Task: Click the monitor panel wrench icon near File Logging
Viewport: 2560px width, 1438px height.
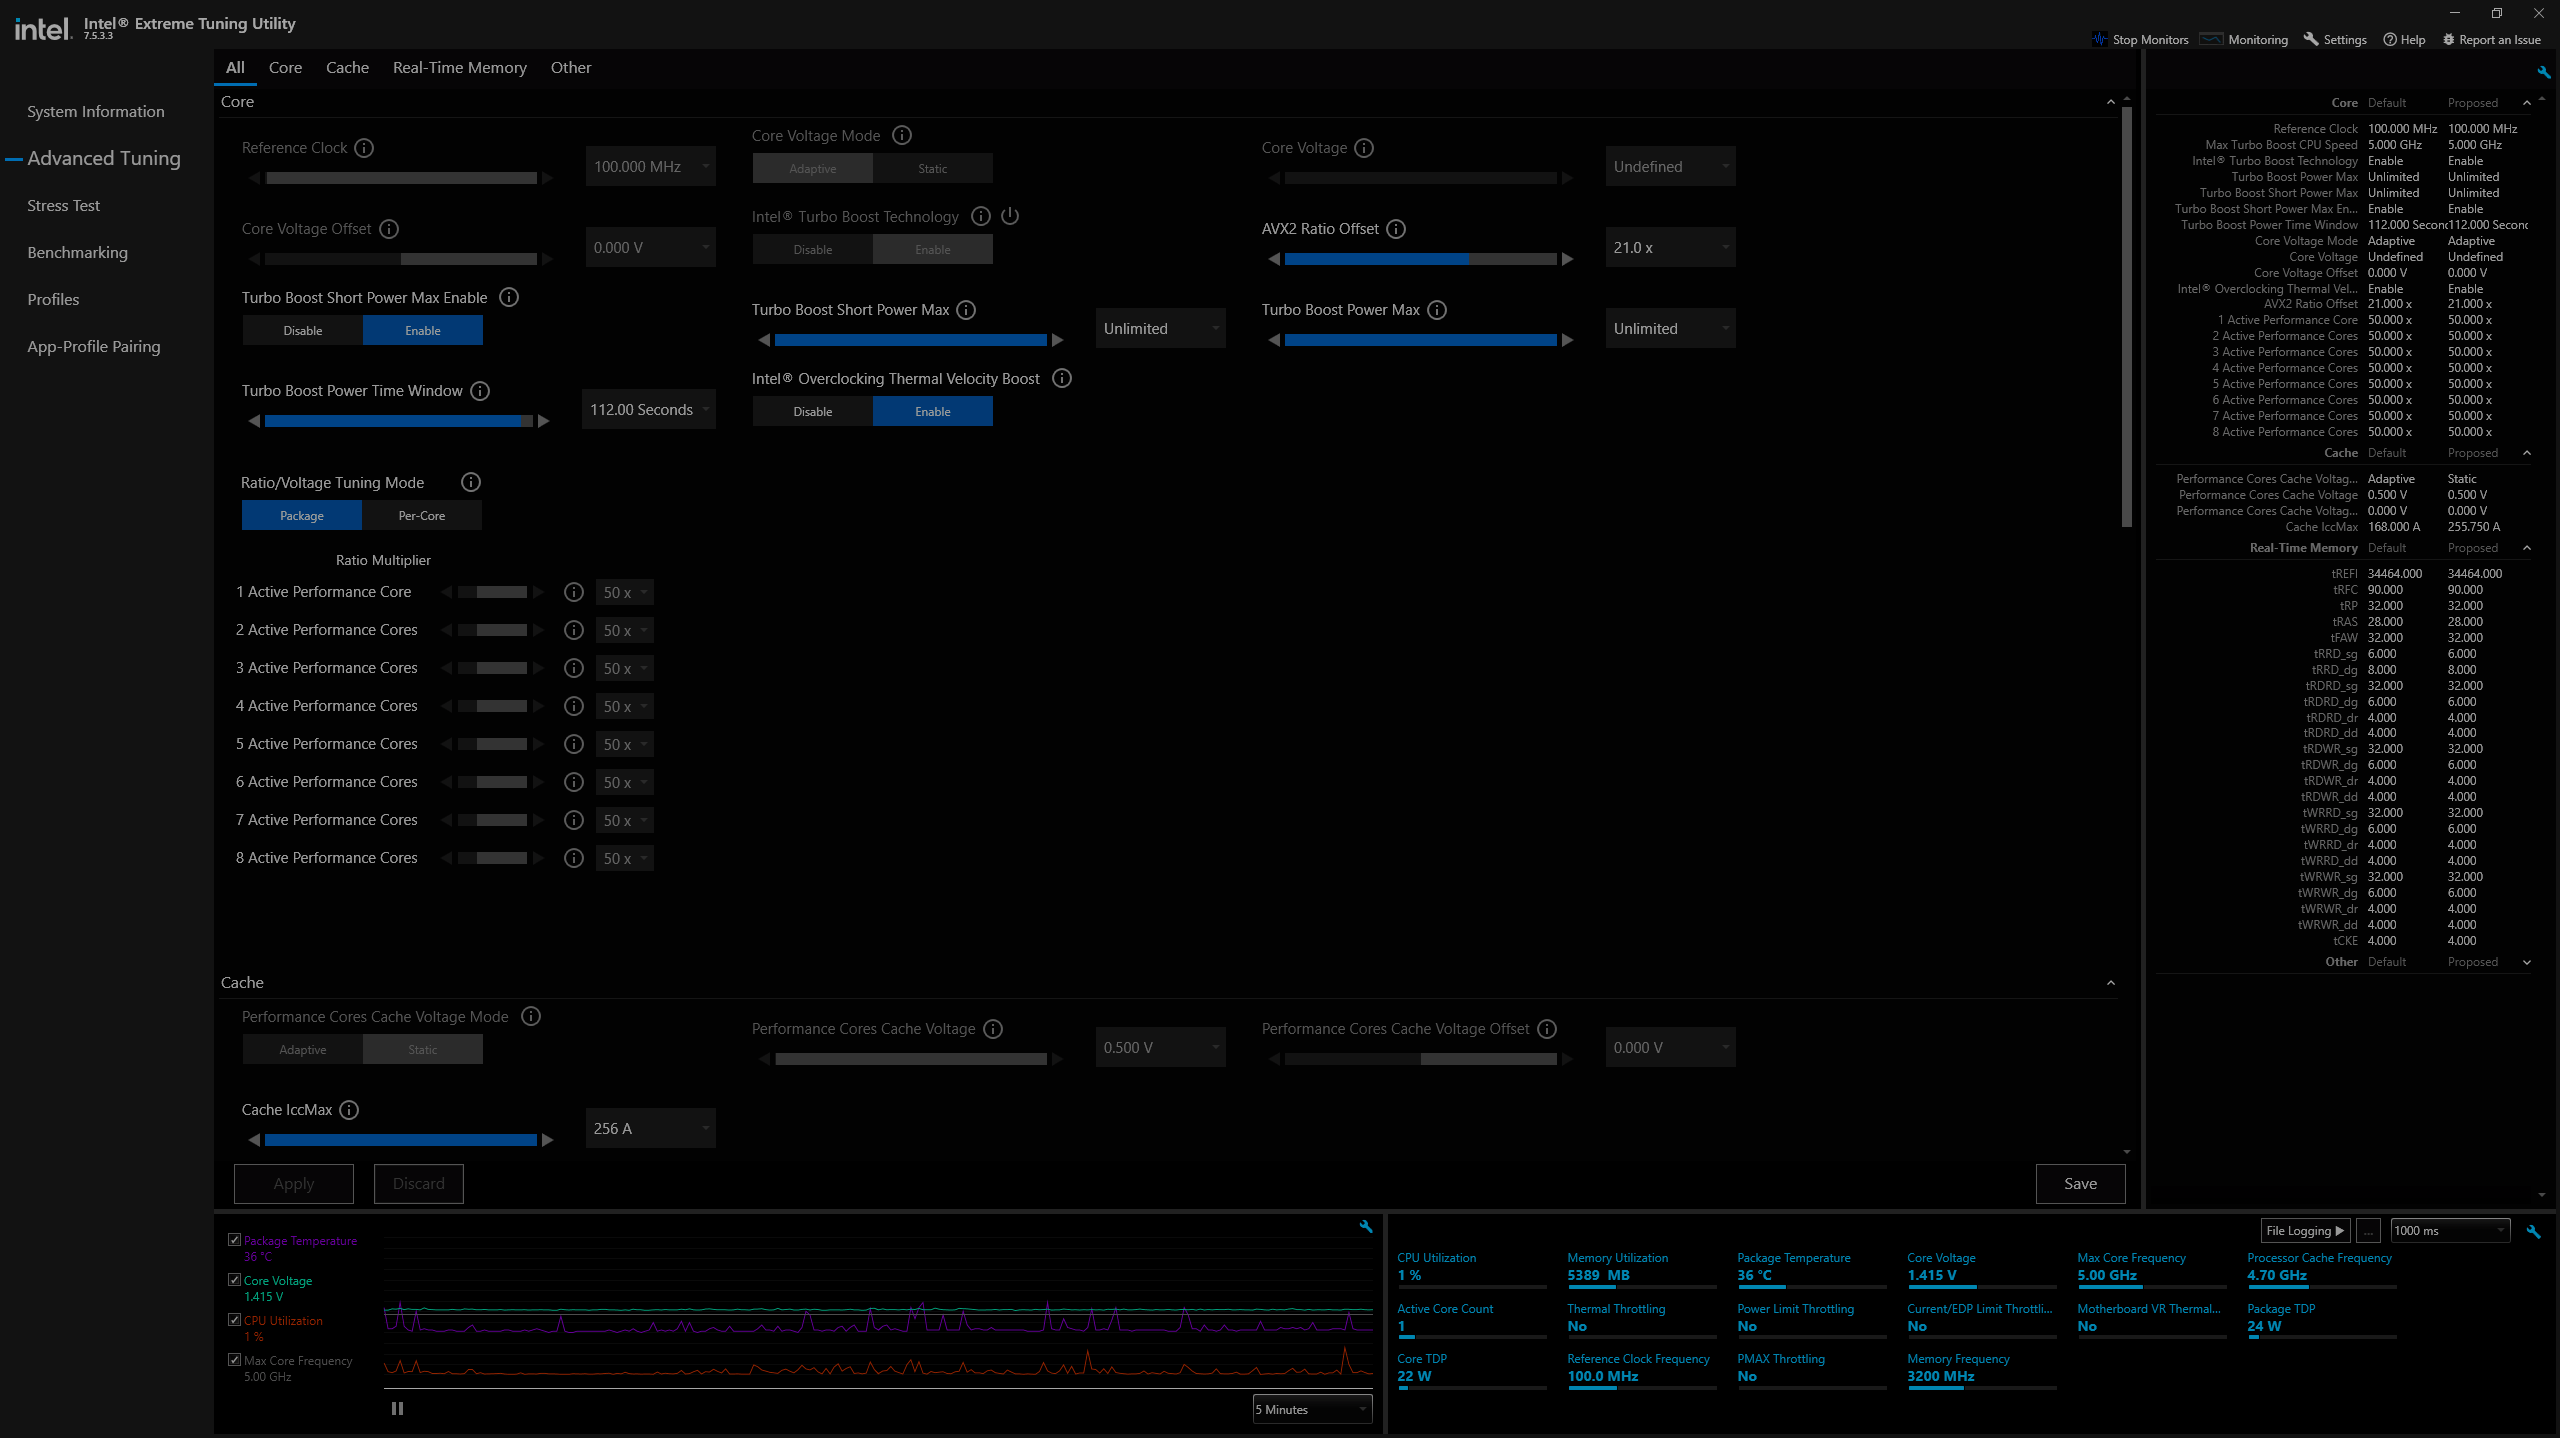Action: pos(2533,1231)
